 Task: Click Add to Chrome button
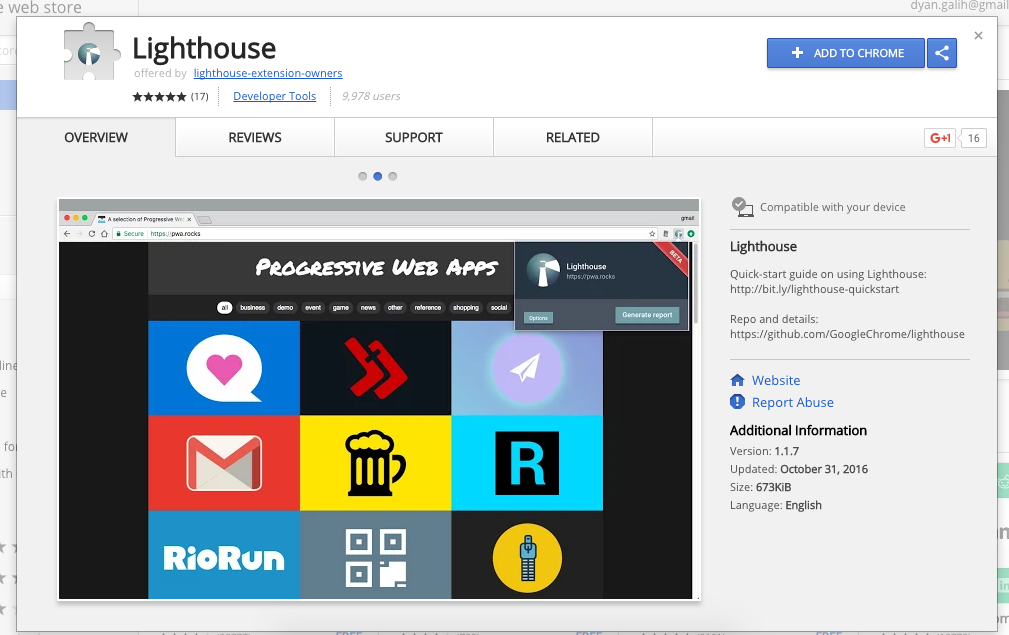coord(846,53)
